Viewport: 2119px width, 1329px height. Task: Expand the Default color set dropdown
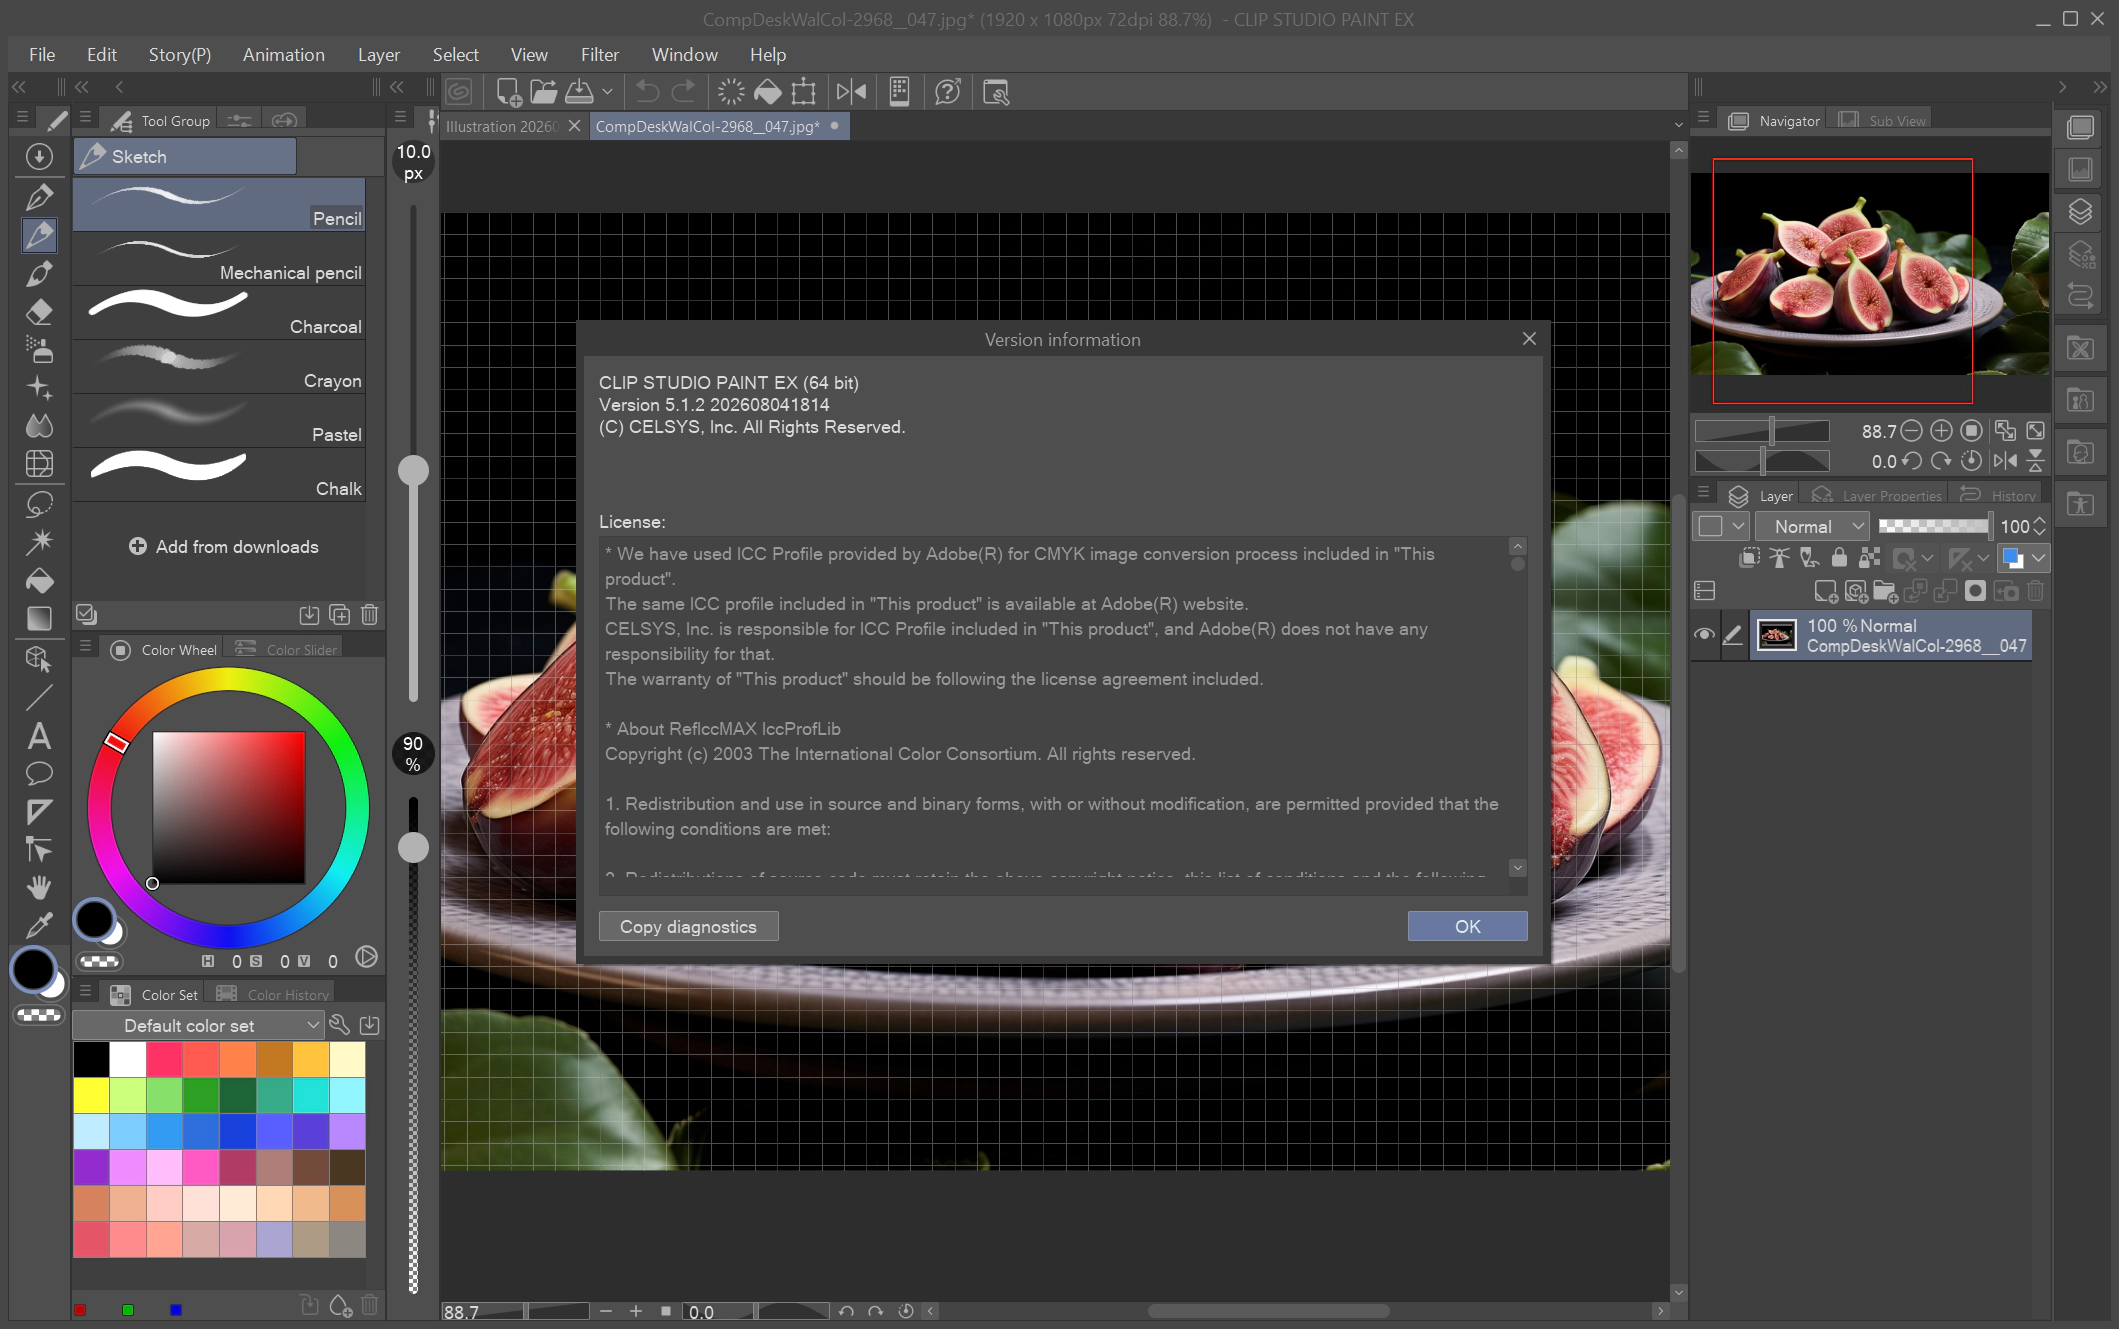[198, 1025]
